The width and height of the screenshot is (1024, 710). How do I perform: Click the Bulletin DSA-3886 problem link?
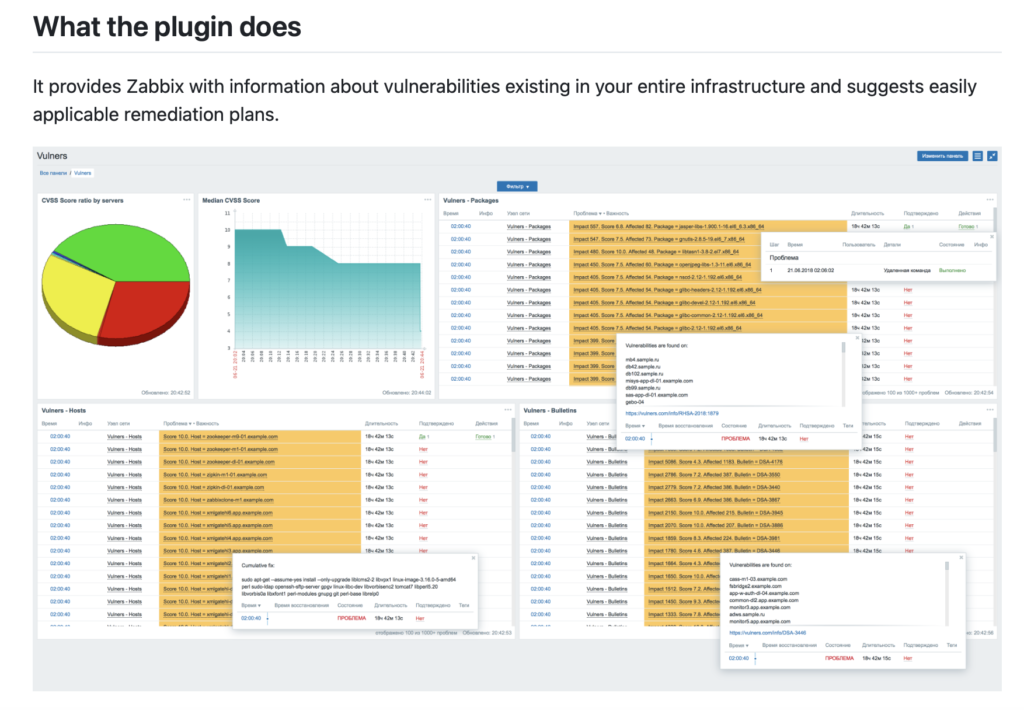tap(714, 525)
